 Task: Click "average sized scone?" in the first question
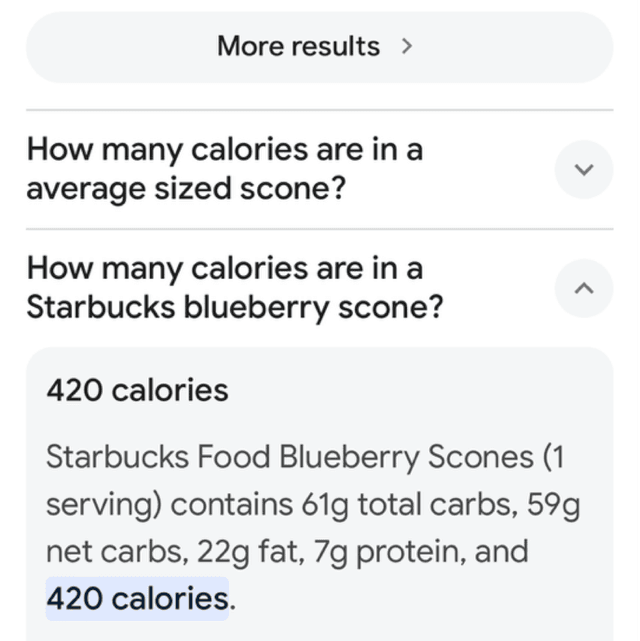[x=186, y=187]
